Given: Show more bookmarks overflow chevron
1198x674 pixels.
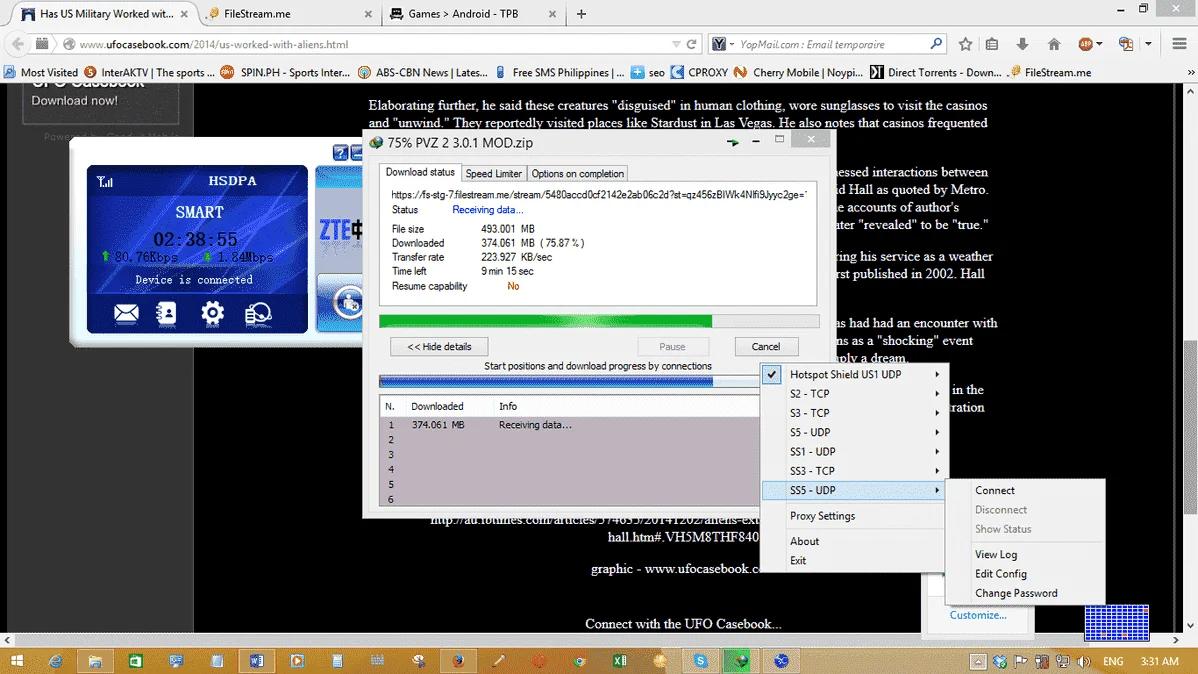Looking at the screenshot, I should point(1190,73).
